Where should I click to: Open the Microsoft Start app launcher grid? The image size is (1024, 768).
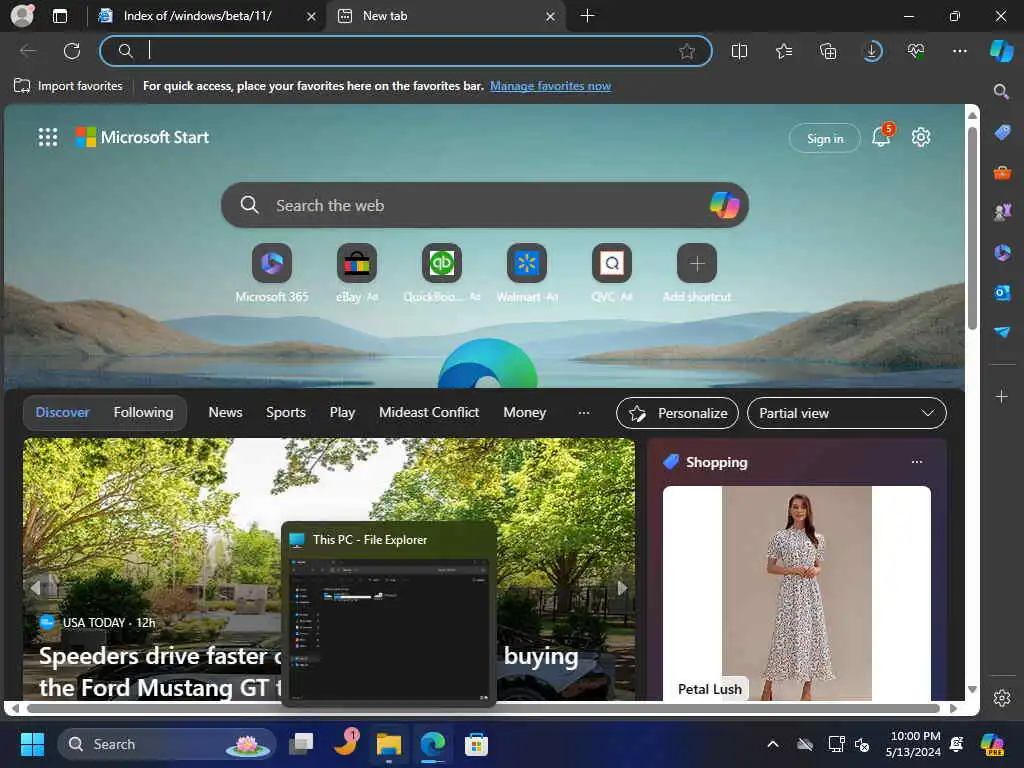(x=48, y=137)
